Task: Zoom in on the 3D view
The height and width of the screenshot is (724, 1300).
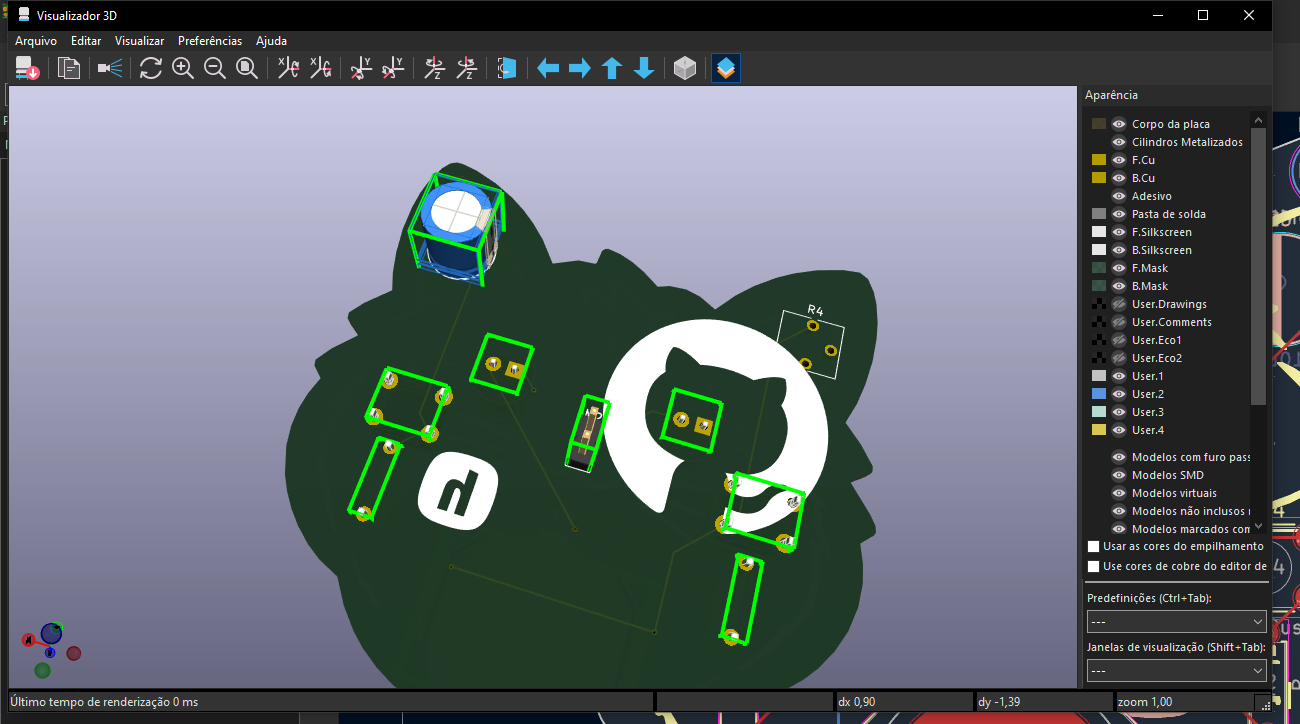Action: point(183,68)
